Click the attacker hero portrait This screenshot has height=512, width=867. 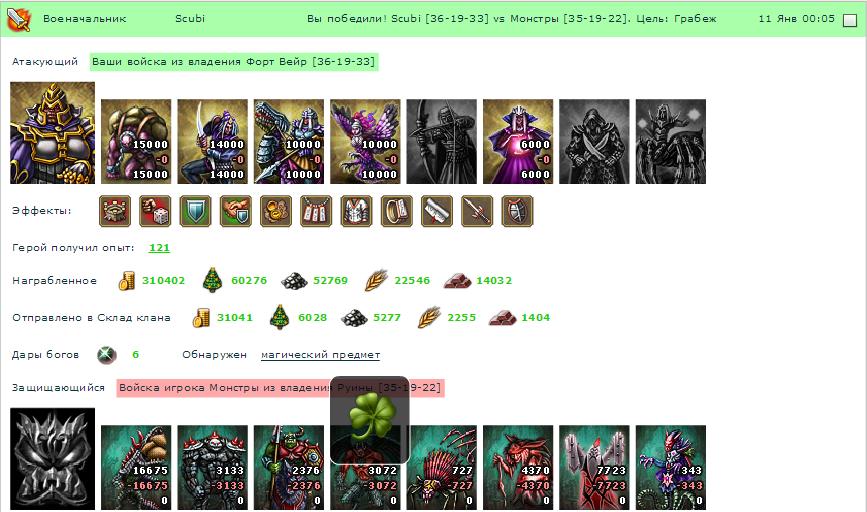coord(53,133)
